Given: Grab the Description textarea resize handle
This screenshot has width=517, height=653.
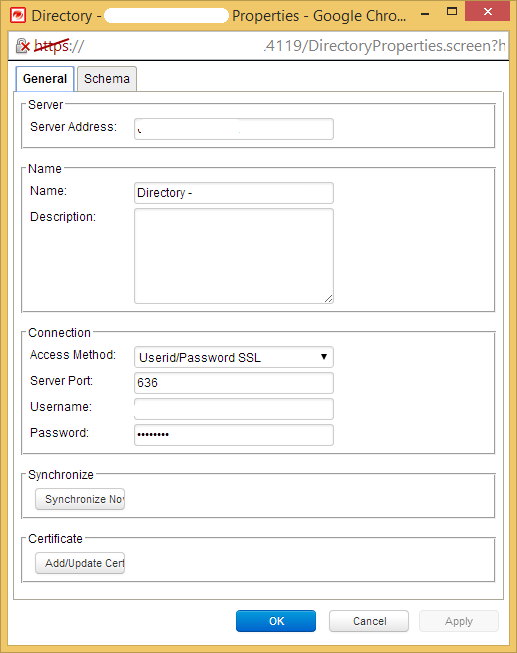Looking at the screenshot, I should point(329,299).
